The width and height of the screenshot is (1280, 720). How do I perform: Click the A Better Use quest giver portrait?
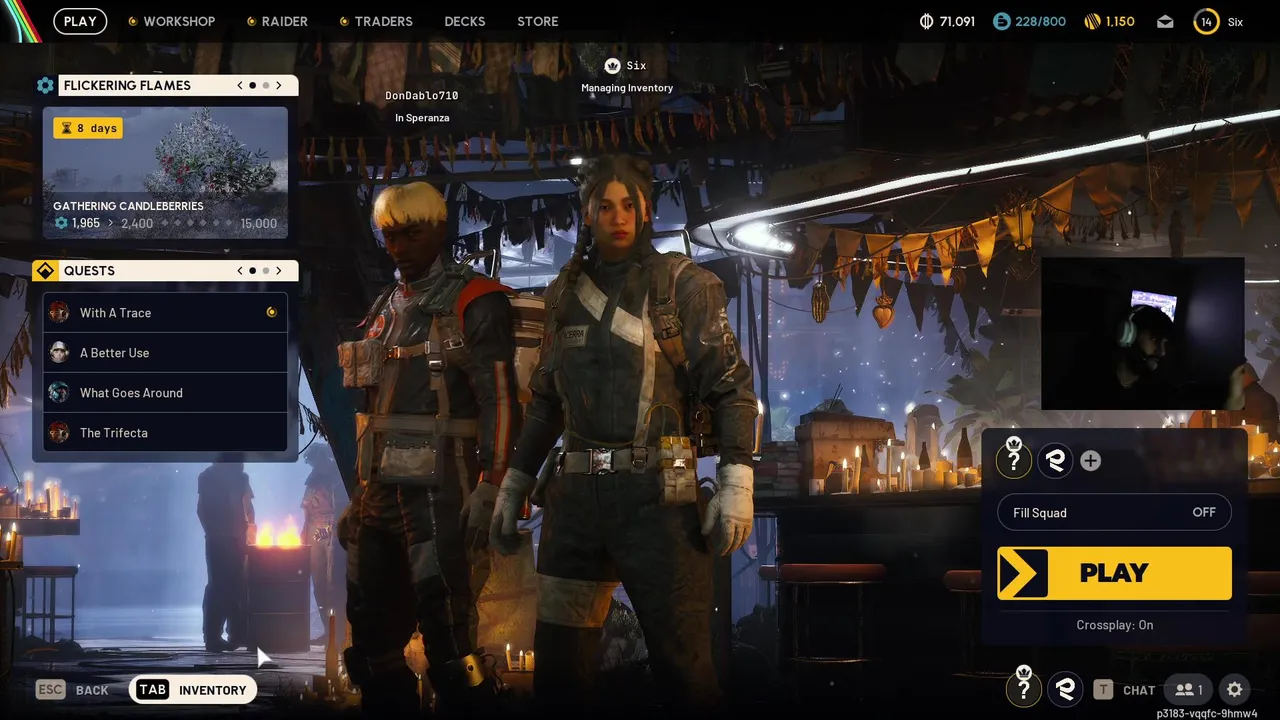click(x=59, y=352)
